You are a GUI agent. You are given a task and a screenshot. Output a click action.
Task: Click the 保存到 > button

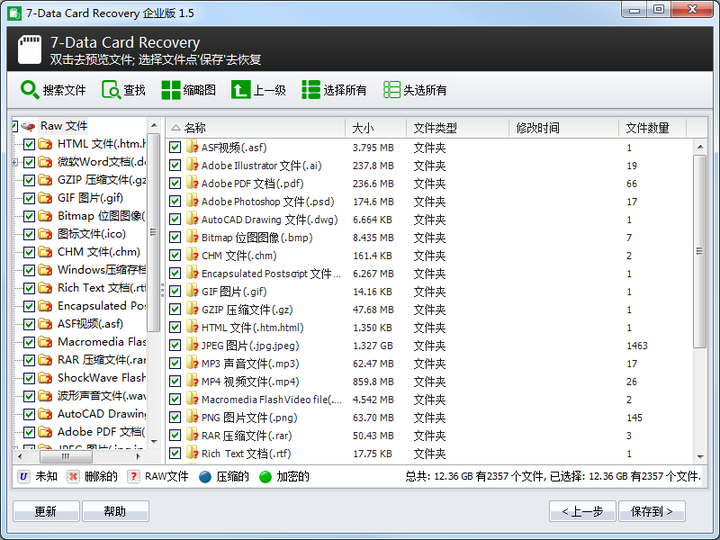coord(652,511)
